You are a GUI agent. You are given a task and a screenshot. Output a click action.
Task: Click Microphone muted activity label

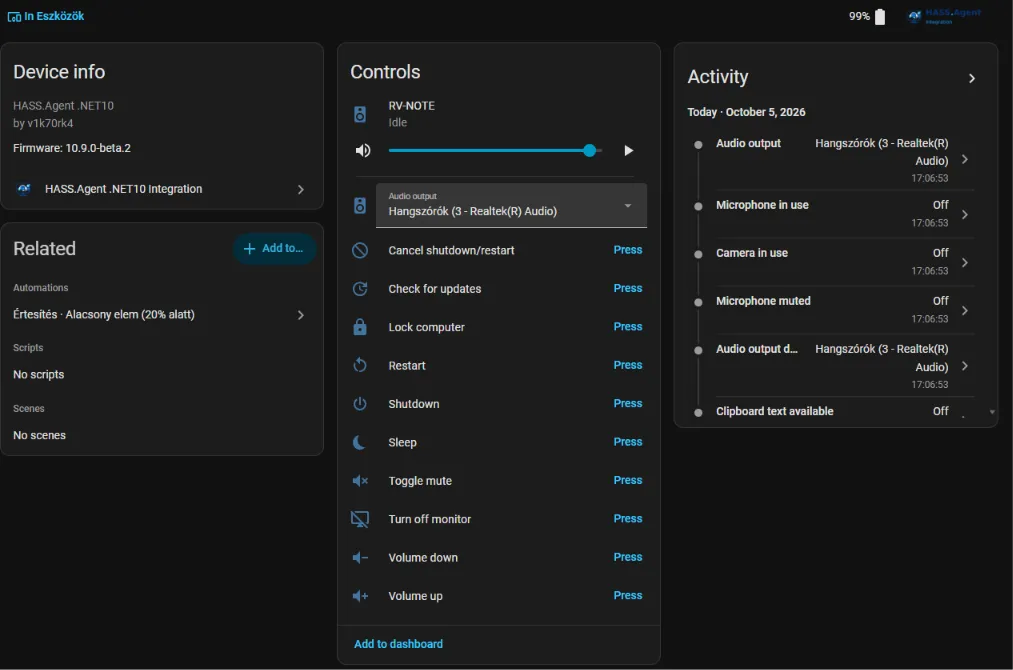[763, 300]
